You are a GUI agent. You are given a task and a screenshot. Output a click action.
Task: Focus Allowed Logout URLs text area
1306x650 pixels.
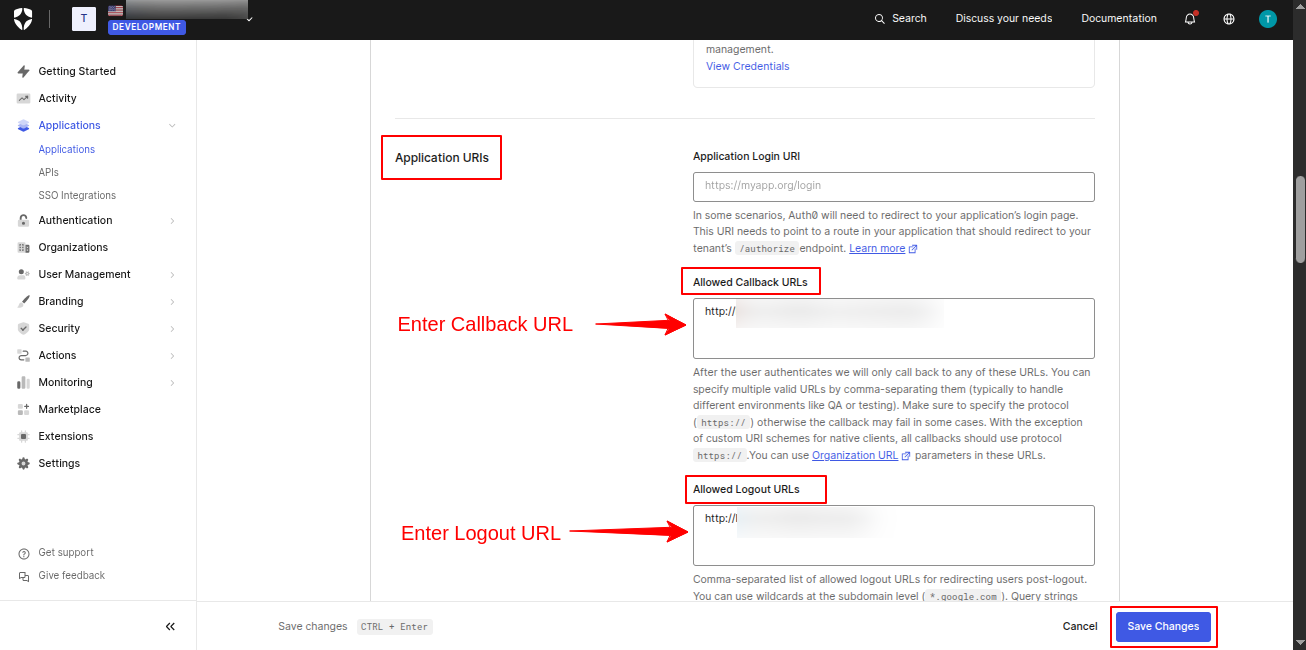click(x=894, y=535)
